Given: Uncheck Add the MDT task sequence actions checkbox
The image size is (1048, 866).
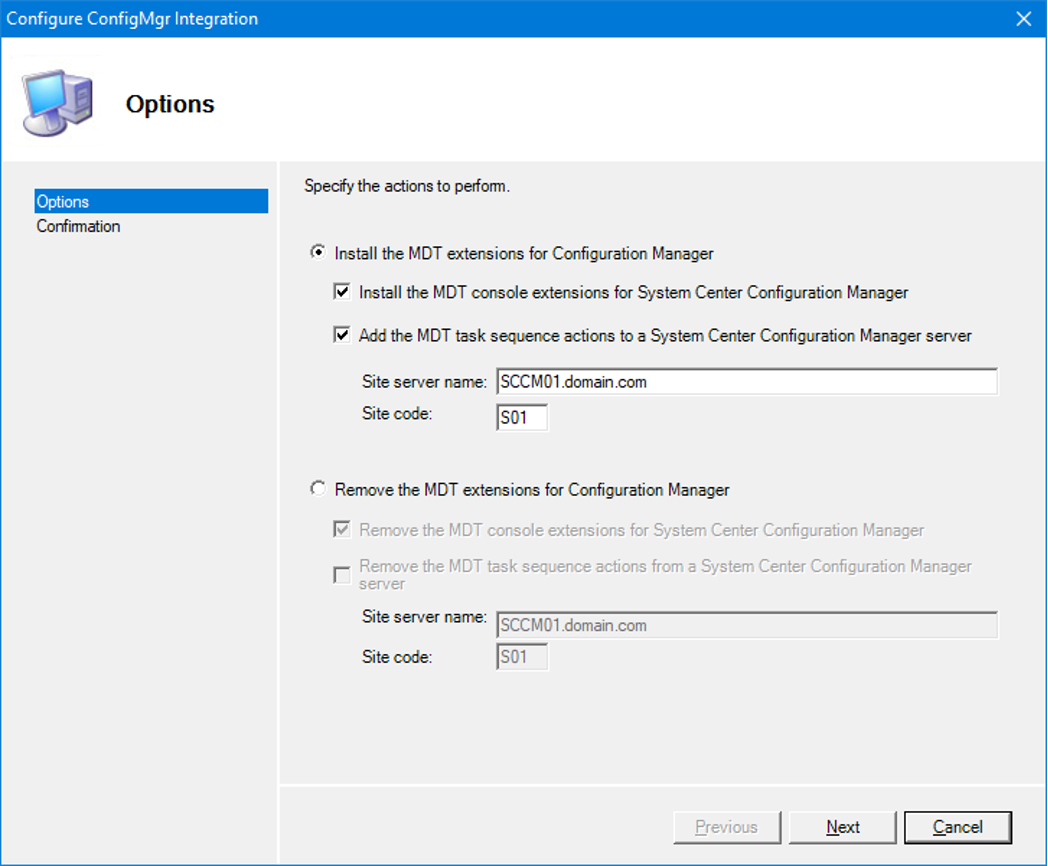Looking at the screenshot, I should pos(342,336).
